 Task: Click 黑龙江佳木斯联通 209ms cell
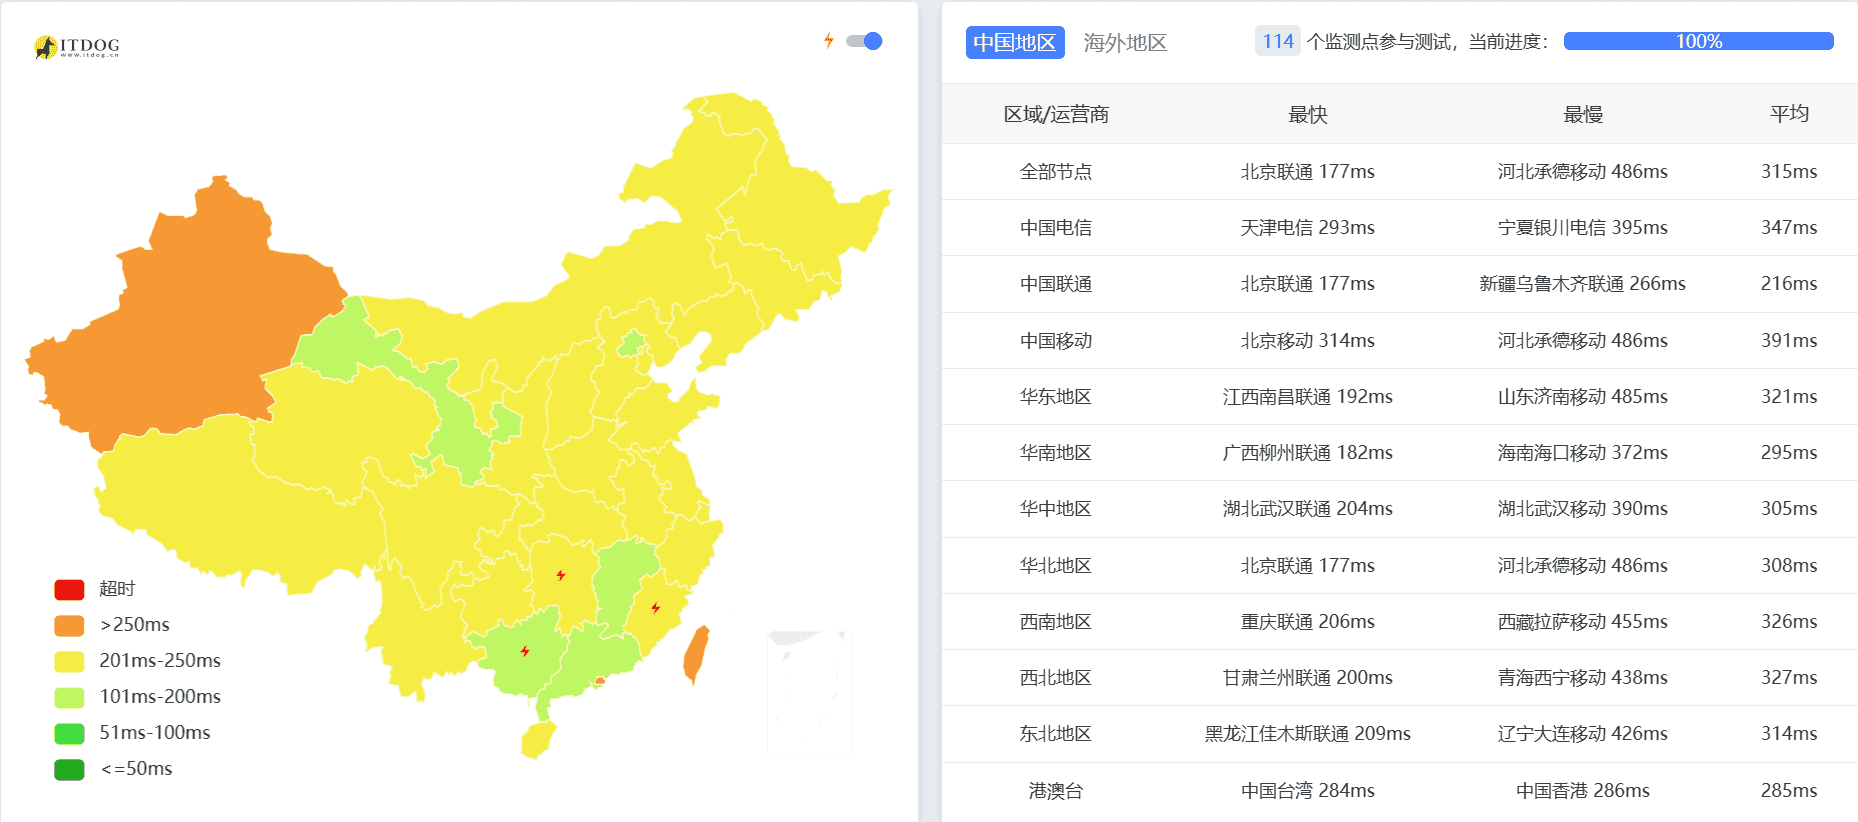[x=1308, y=734]
